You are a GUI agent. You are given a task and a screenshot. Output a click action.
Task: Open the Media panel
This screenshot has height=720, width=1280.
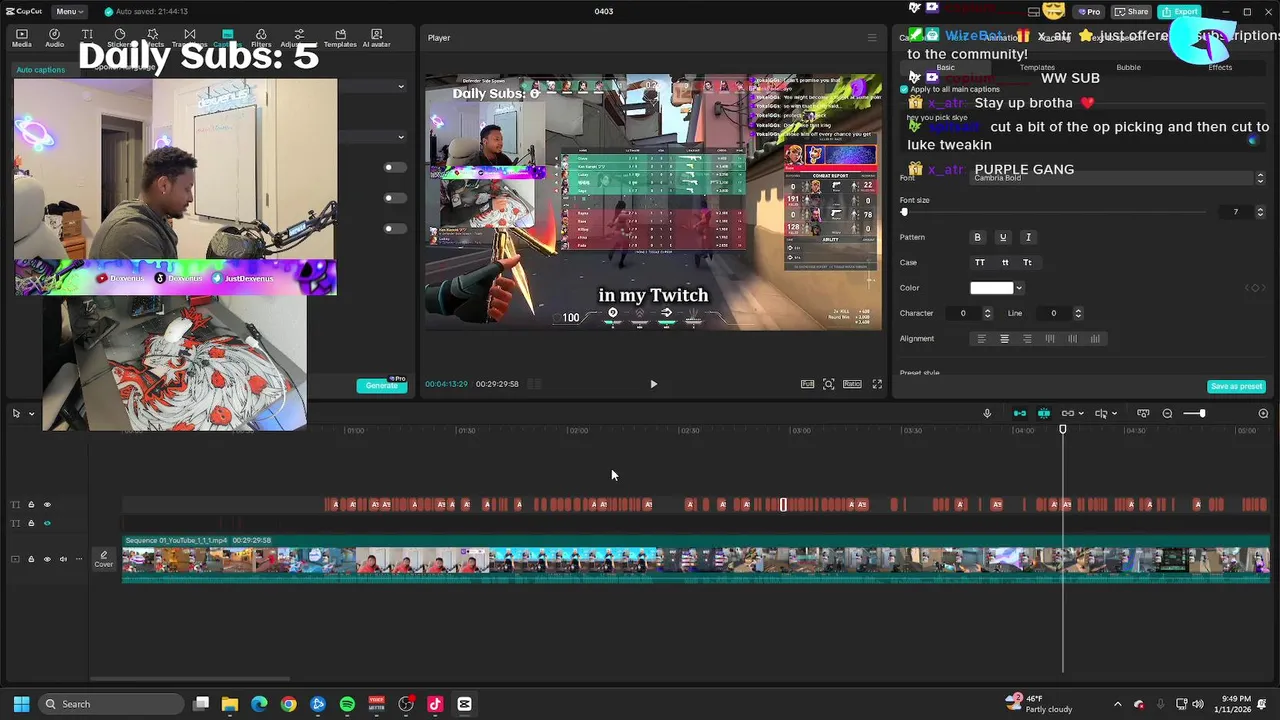tap(21, 38)
